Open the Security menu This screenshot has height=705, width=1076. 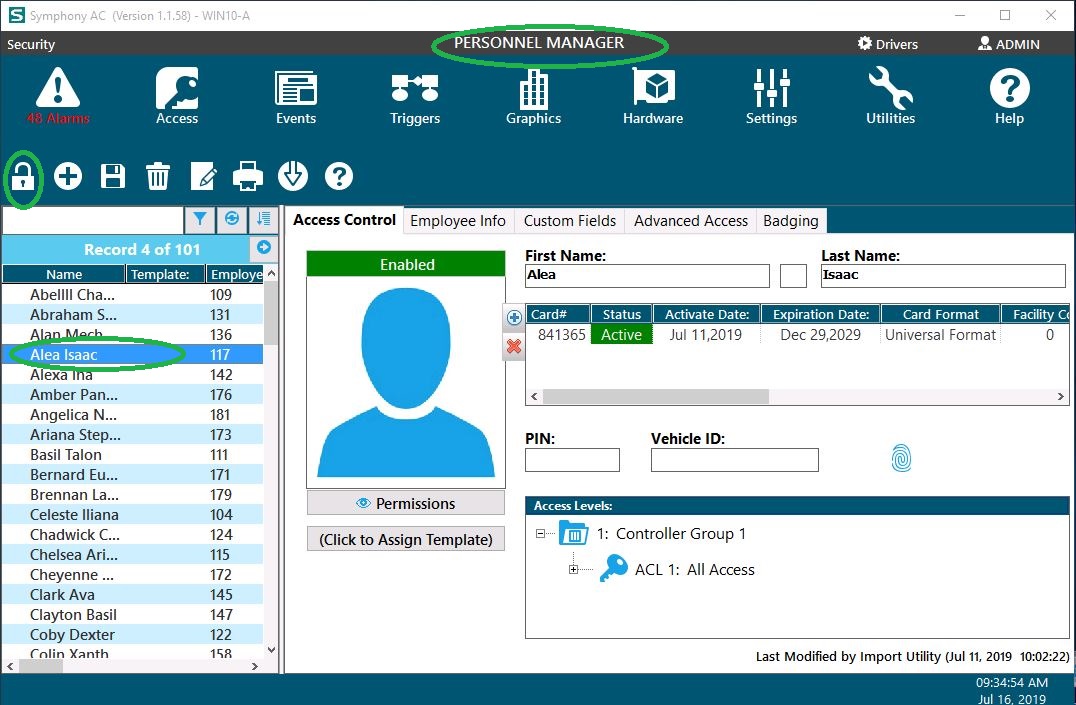31,45
